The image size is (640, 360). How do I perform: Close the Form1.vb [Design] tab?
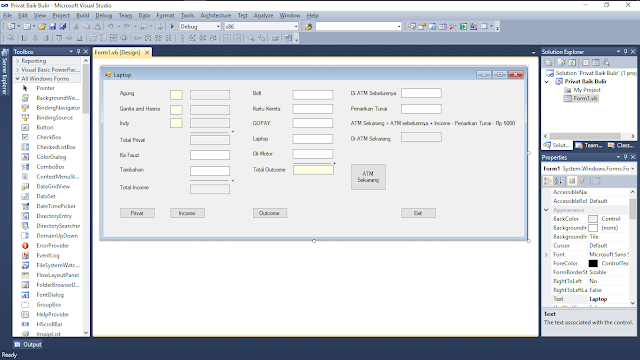pos(147,53)
